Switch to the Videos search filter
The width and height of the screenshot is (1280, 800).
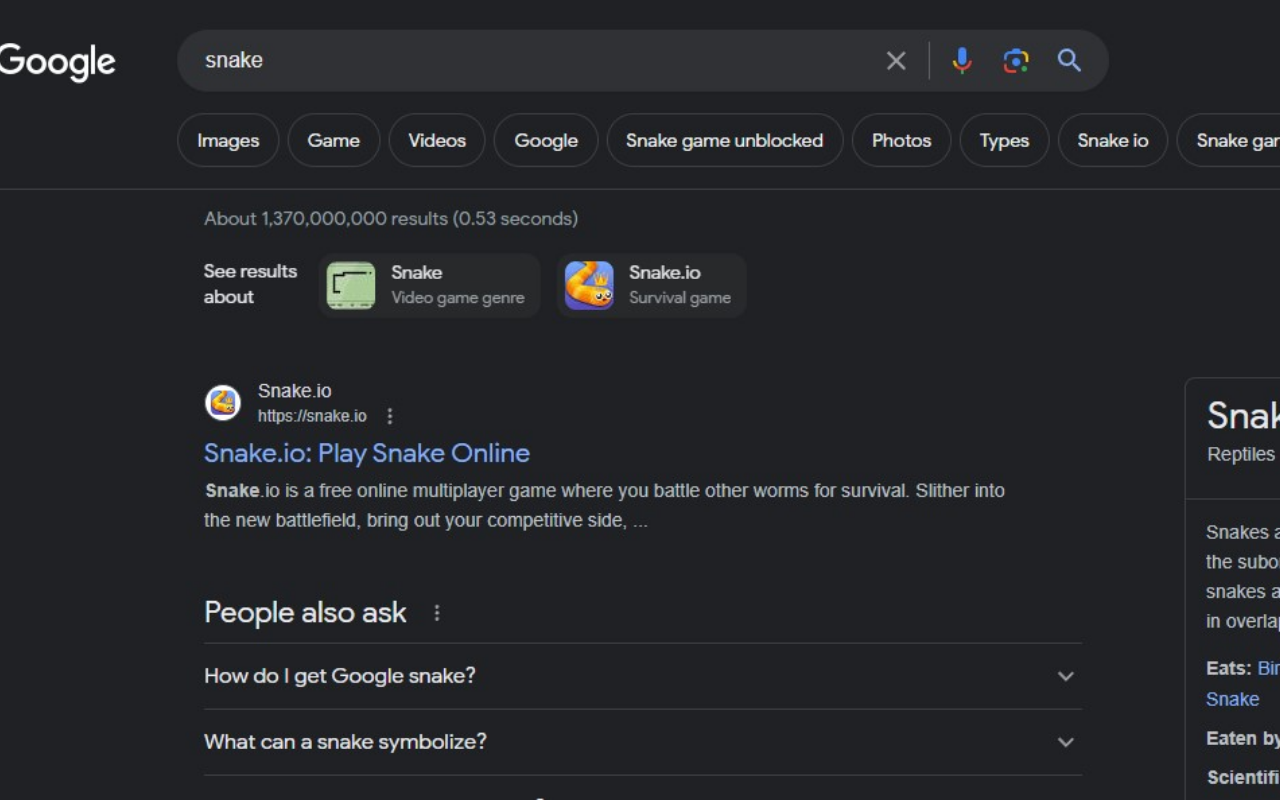(437, 140)
